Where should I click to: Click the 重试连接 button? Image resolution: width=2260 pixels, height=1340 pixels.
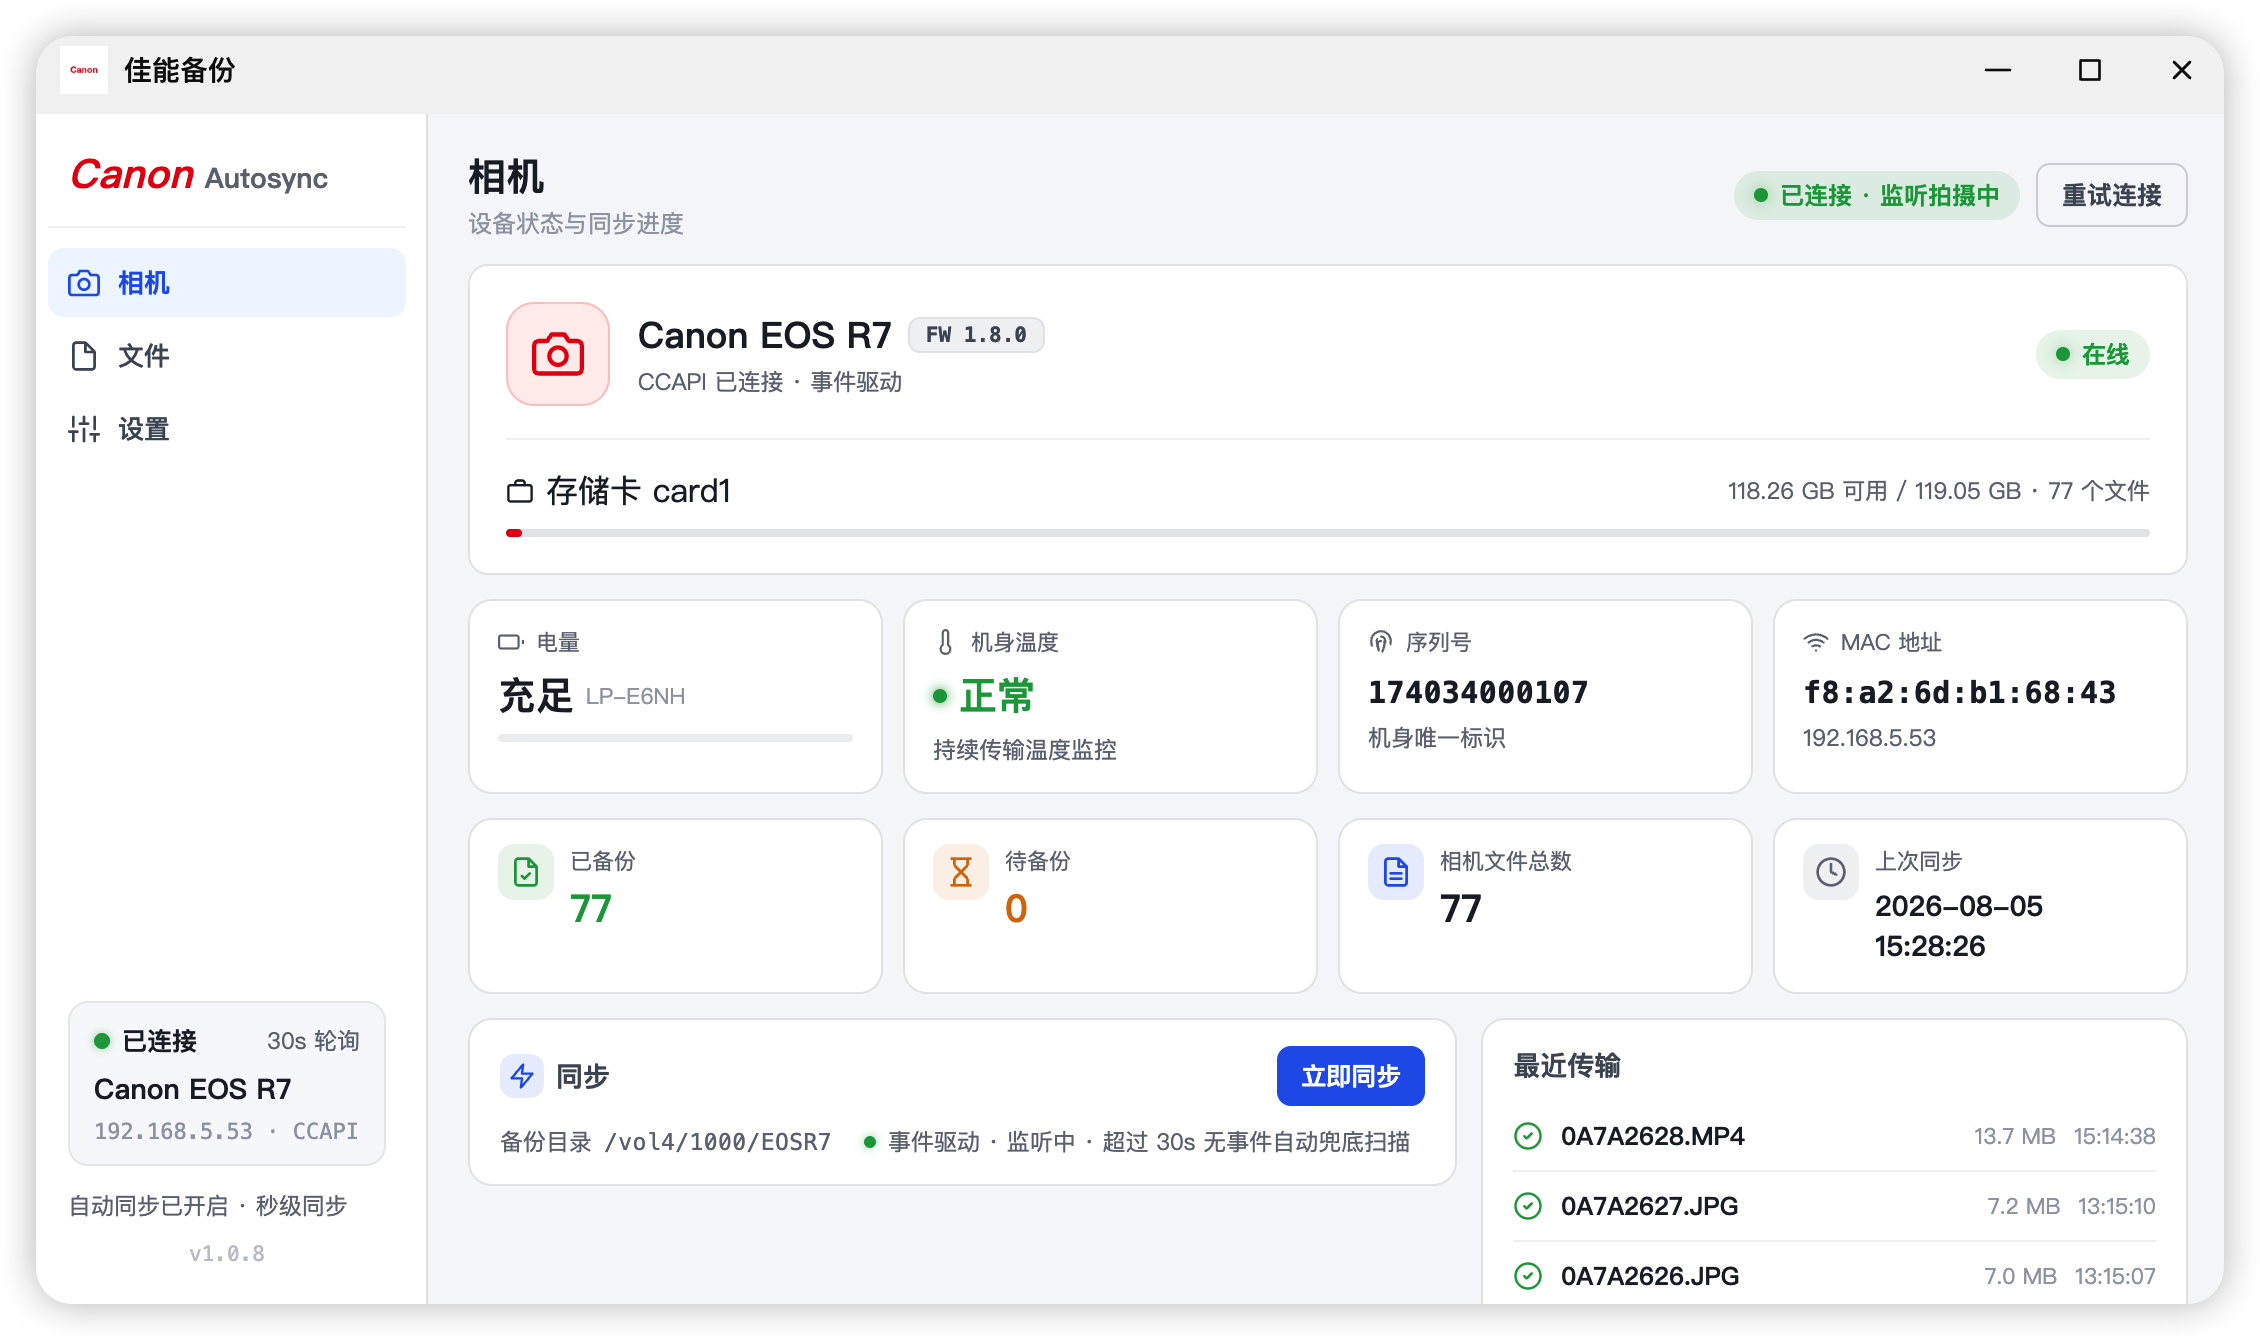(2112, 195)
